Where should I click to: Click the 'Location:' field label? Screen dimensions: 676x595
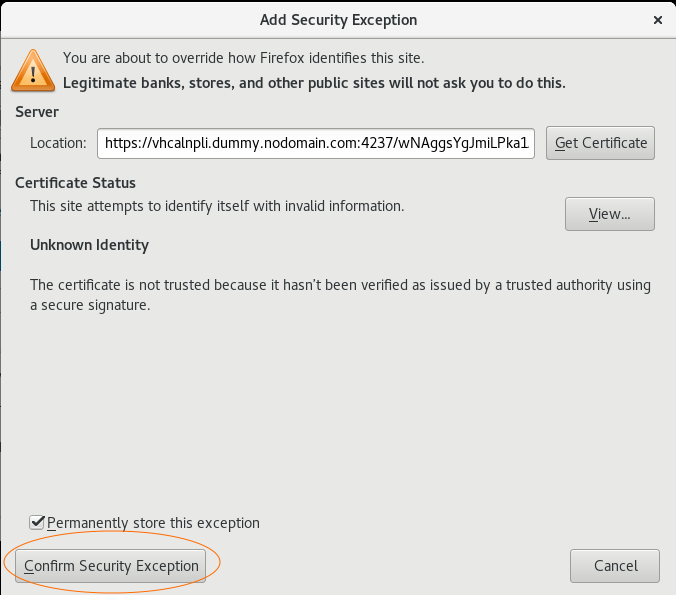(58, 143)
